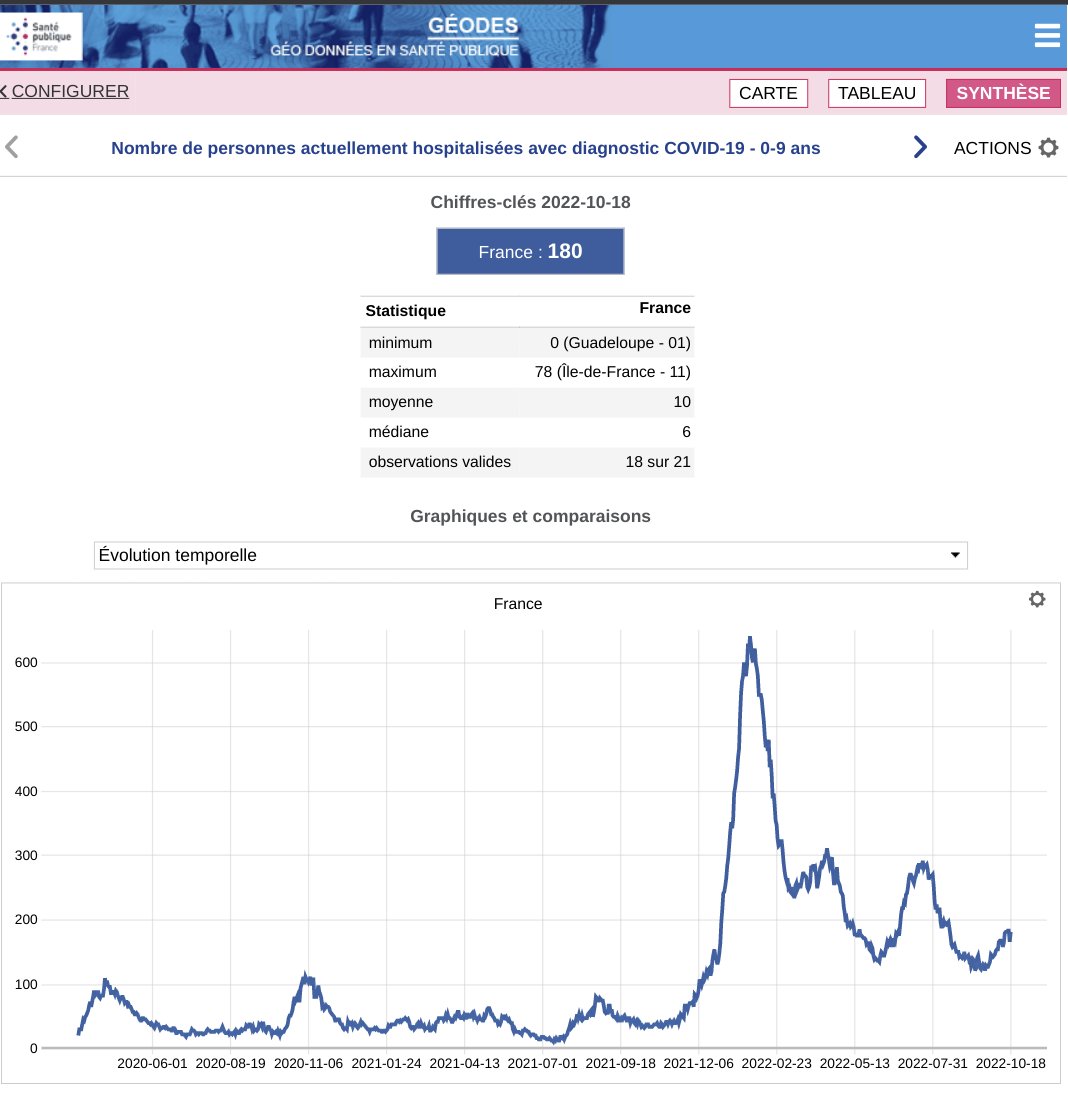Viewport: 1068px width, 1113px height.
Task: Click the 600 y-axis label
Action: (x=26, y=663)
